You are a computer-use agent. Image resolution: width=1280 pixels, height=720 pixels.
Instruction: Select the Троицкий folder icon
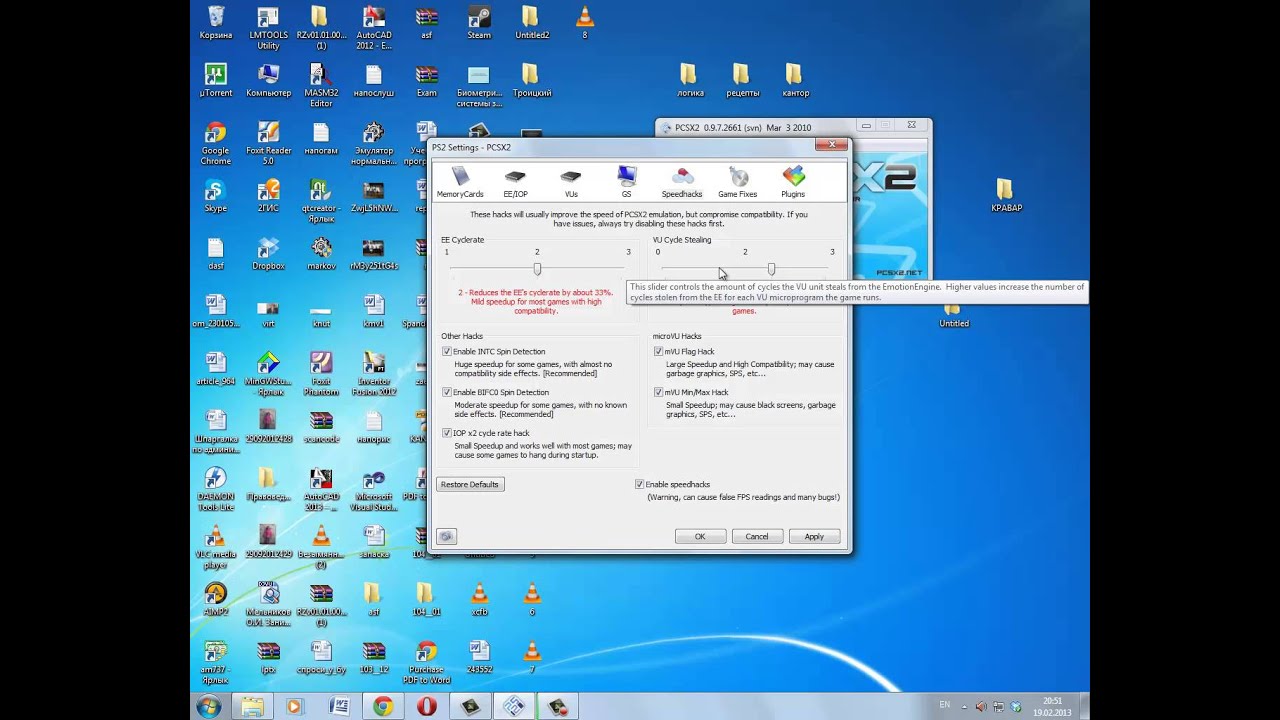(x=532, y=81)
